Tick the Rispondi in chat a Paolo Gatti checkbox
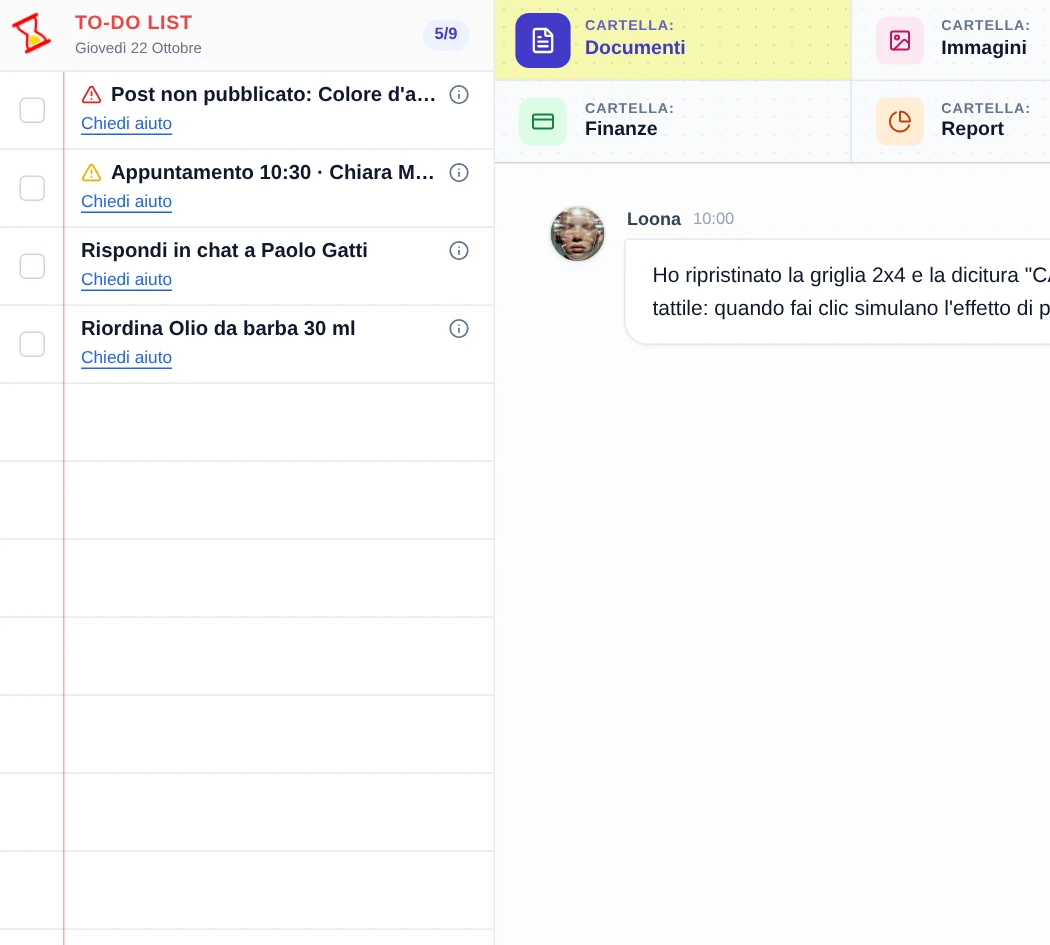 point(32,267)
